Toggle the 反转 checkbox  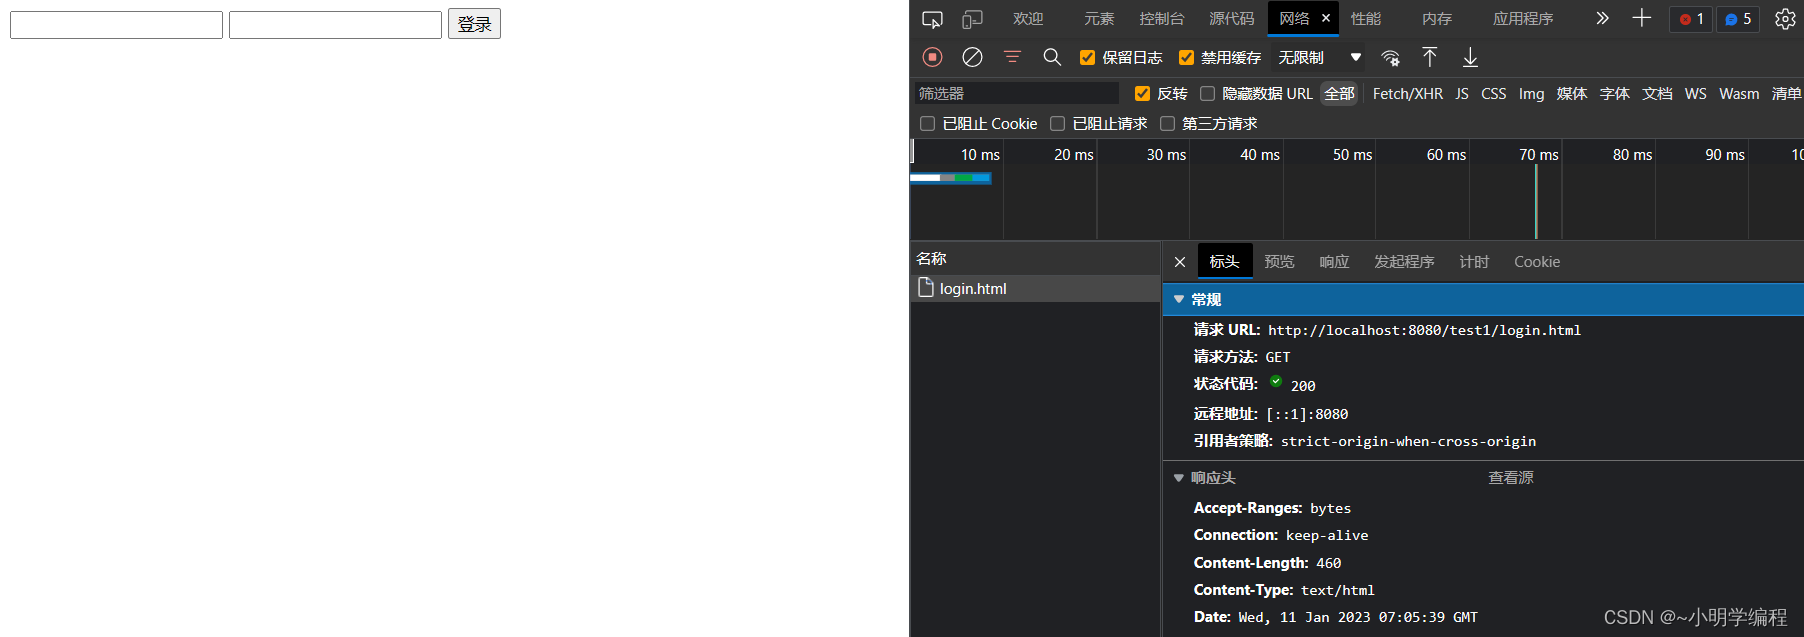[x=1142, y=94]
